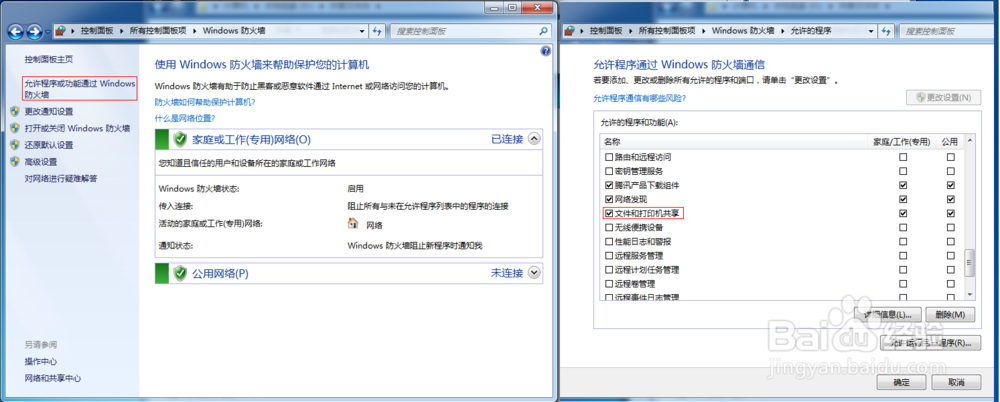
Task: Check the 无线便携设备 name checkbox
Action: [608, 227]
